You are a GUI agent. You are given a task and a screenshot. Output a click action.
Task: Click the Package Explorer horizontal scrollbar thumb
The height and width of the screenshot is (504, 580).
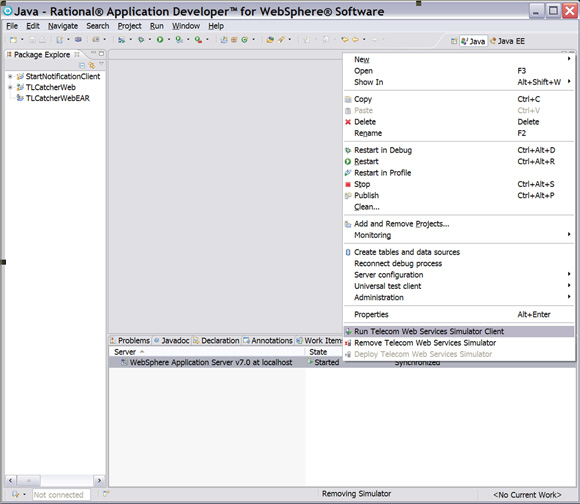[x=28, y=480]
